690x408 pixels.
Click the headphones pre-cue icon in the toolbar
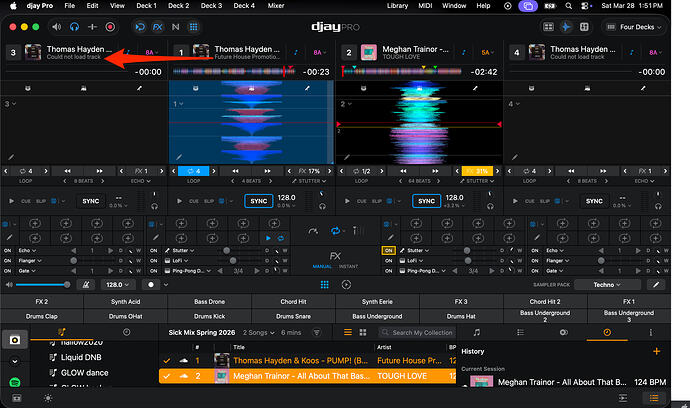(74, 27)
